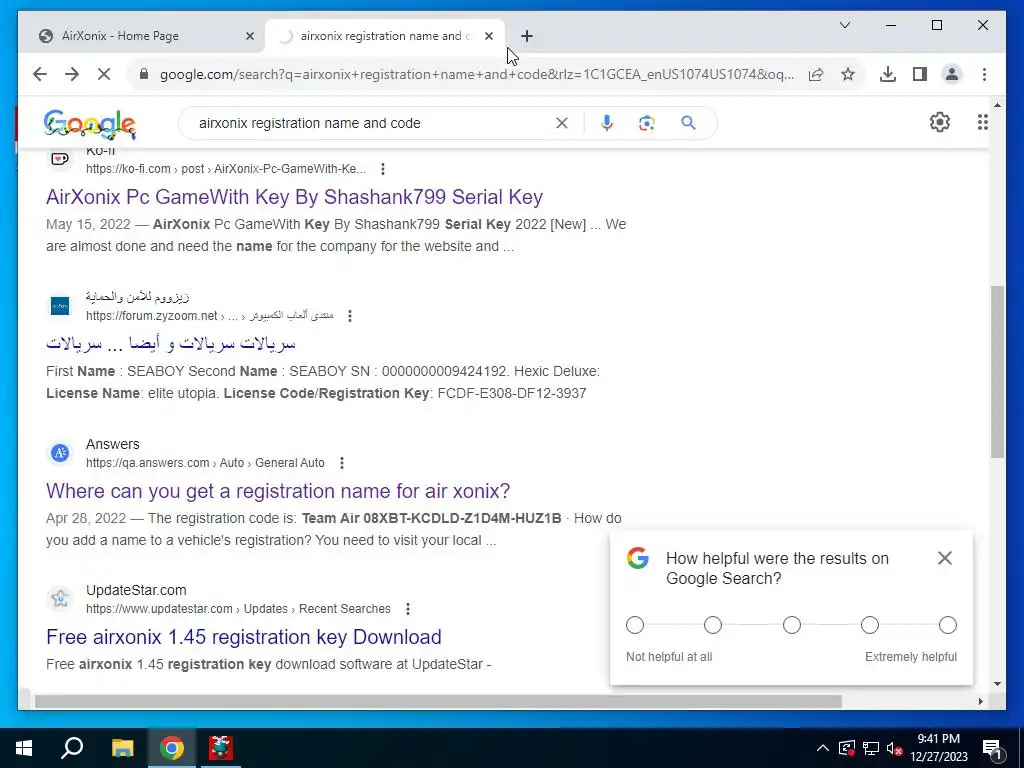
Task: Select the airxonix registration search tab
Action: point(384,36)
